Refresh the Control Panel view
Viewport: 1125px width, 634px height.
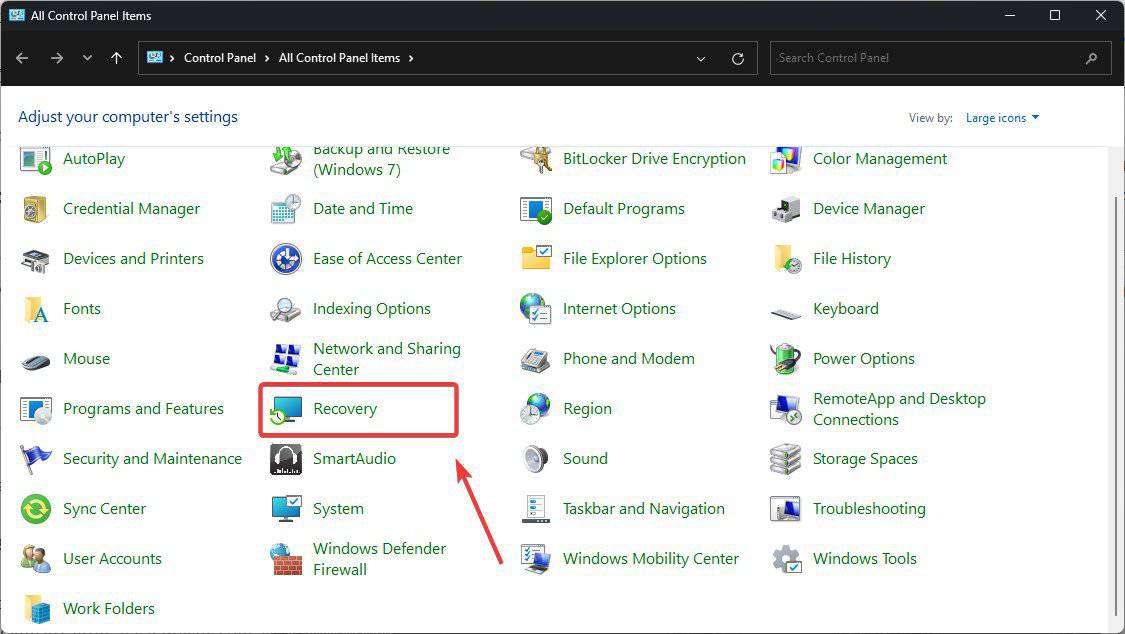[738, 59]
